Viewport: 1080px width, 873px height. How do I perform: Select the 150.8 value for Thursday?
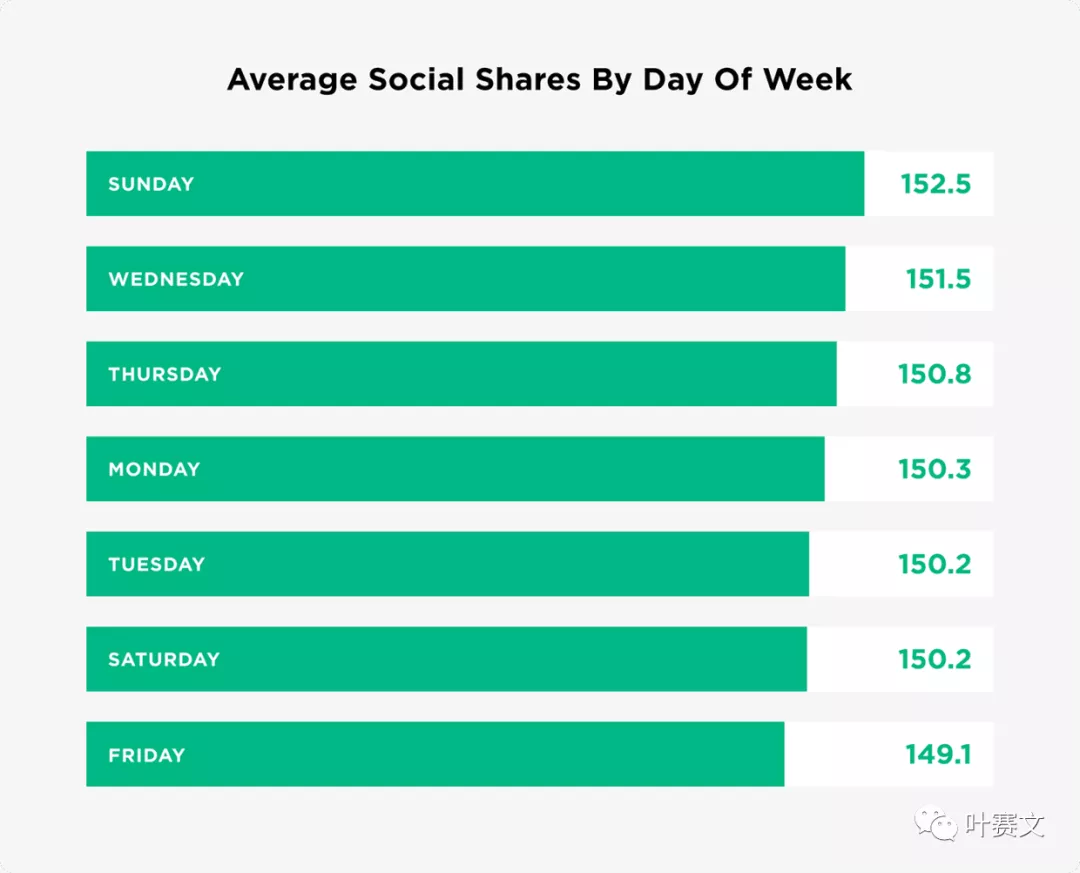point(934,374)
